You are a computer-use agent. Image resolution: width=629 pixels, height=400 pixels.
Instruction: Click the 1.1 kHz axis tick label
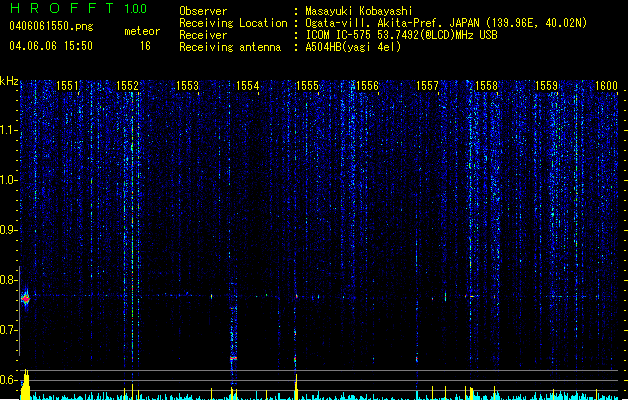coord(7,130)
